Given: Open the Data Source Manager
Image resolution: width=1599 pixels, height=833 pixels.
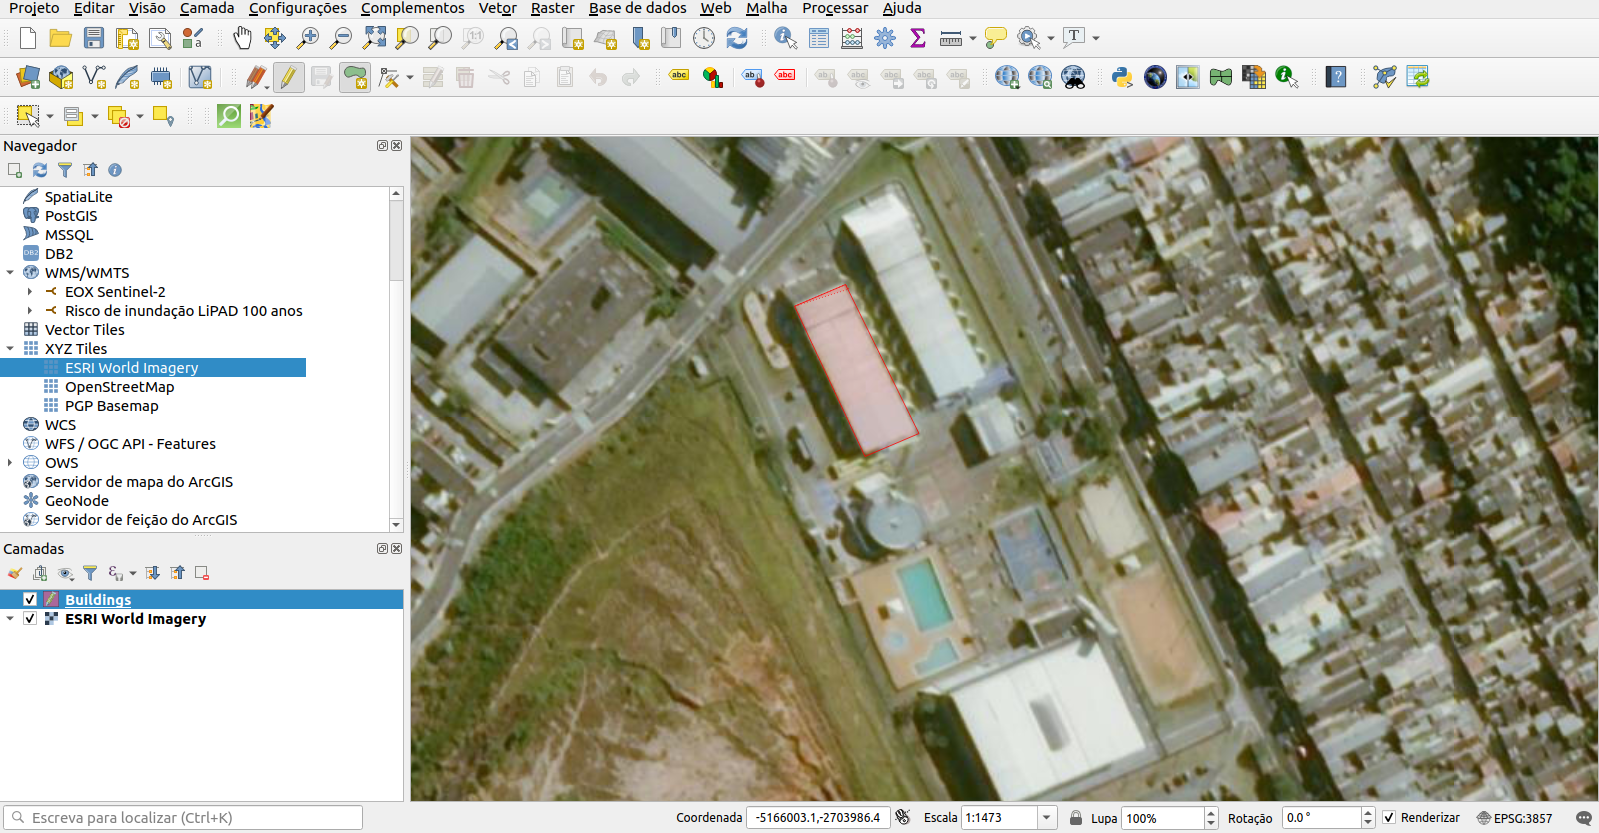Looking at the screenshot, I should pyautogui.click(x=28, y=77).
